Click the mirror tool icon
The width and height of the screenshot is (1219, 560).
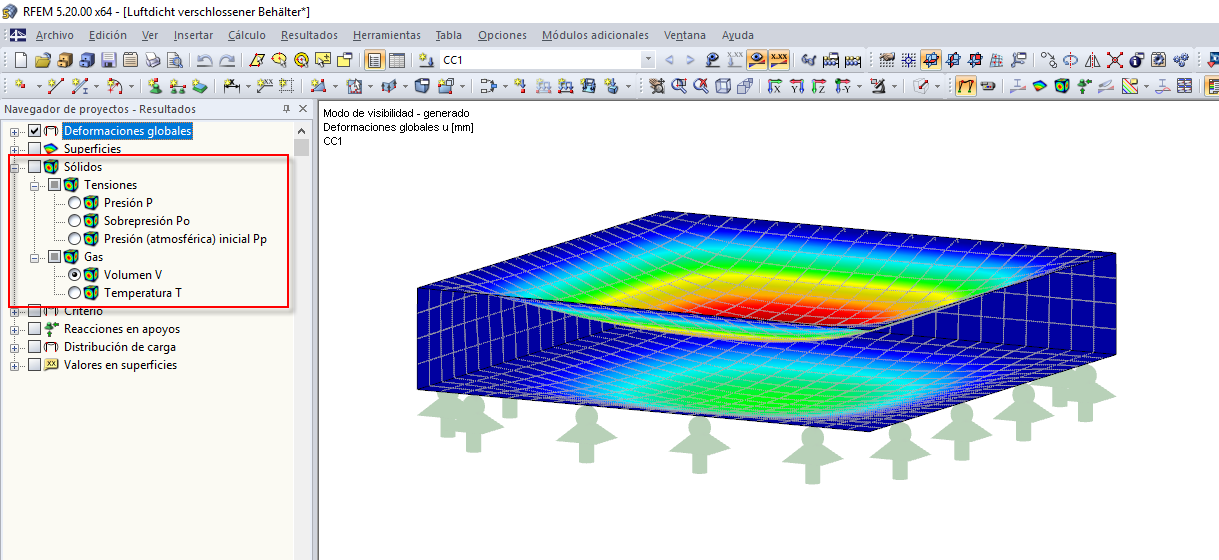pyautogui.click(x=1093, y=60)
